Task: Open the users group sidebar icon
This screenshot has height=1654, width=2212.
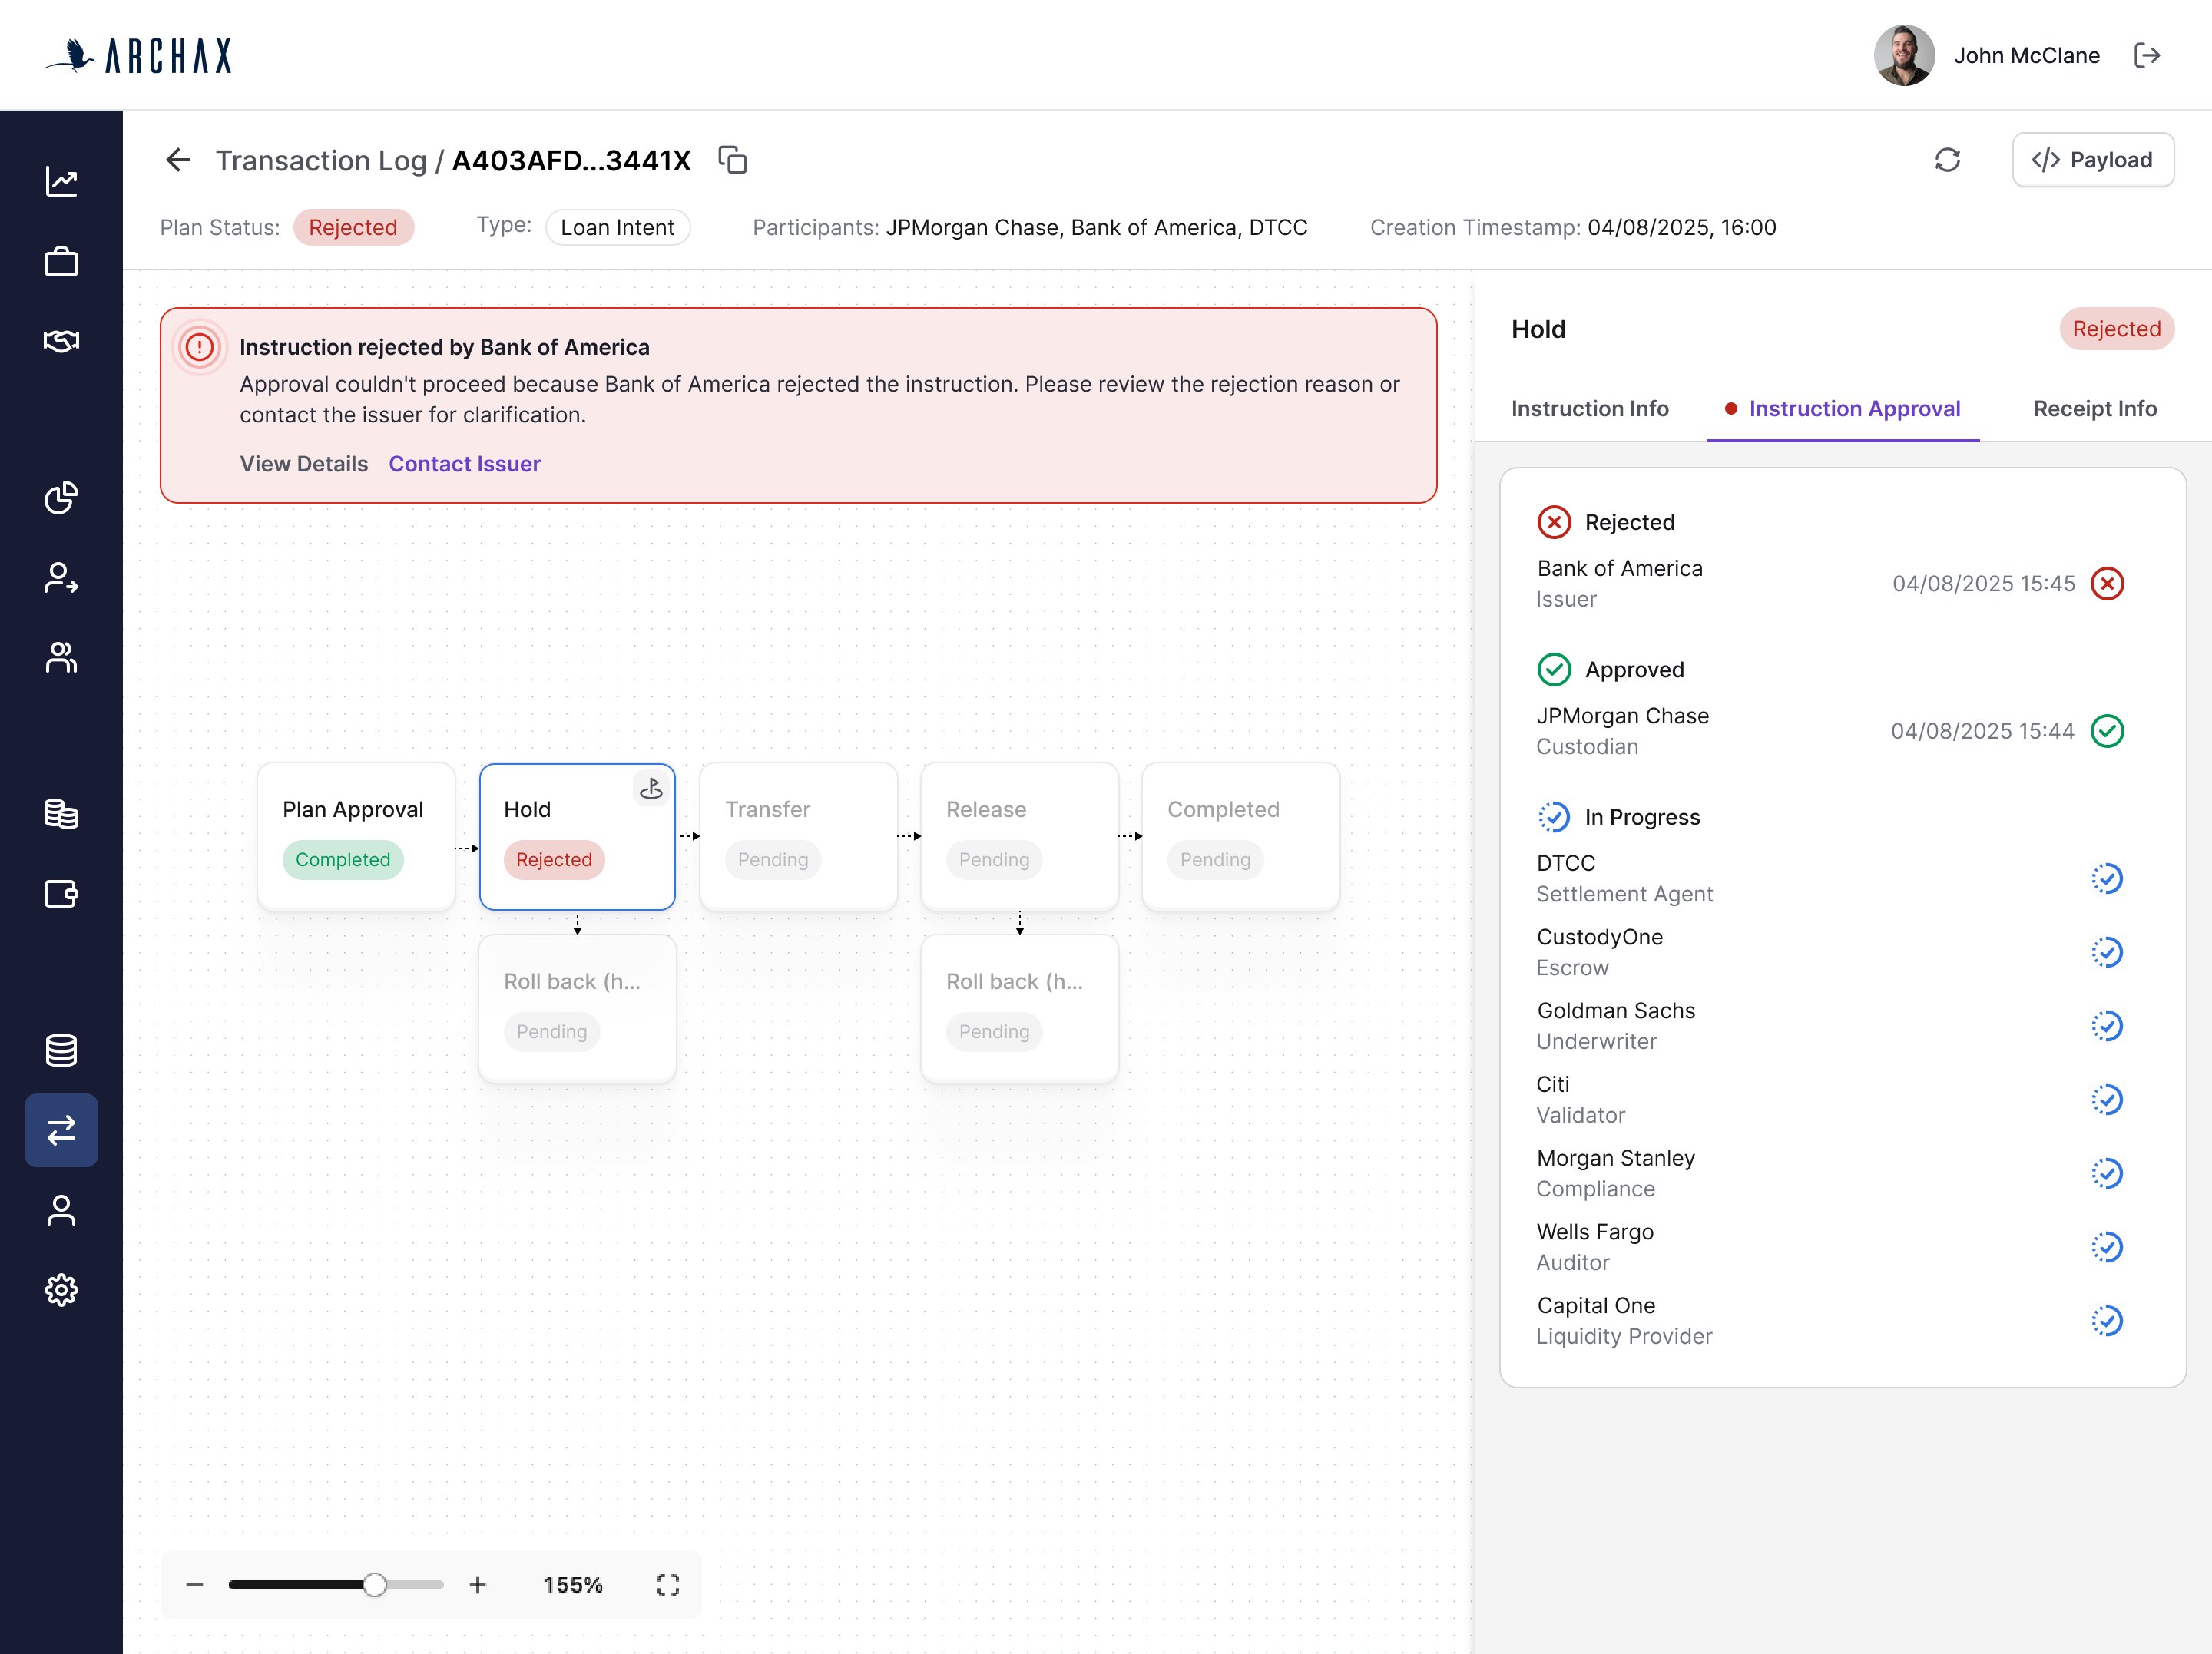Action: click(x=61, y=657)
